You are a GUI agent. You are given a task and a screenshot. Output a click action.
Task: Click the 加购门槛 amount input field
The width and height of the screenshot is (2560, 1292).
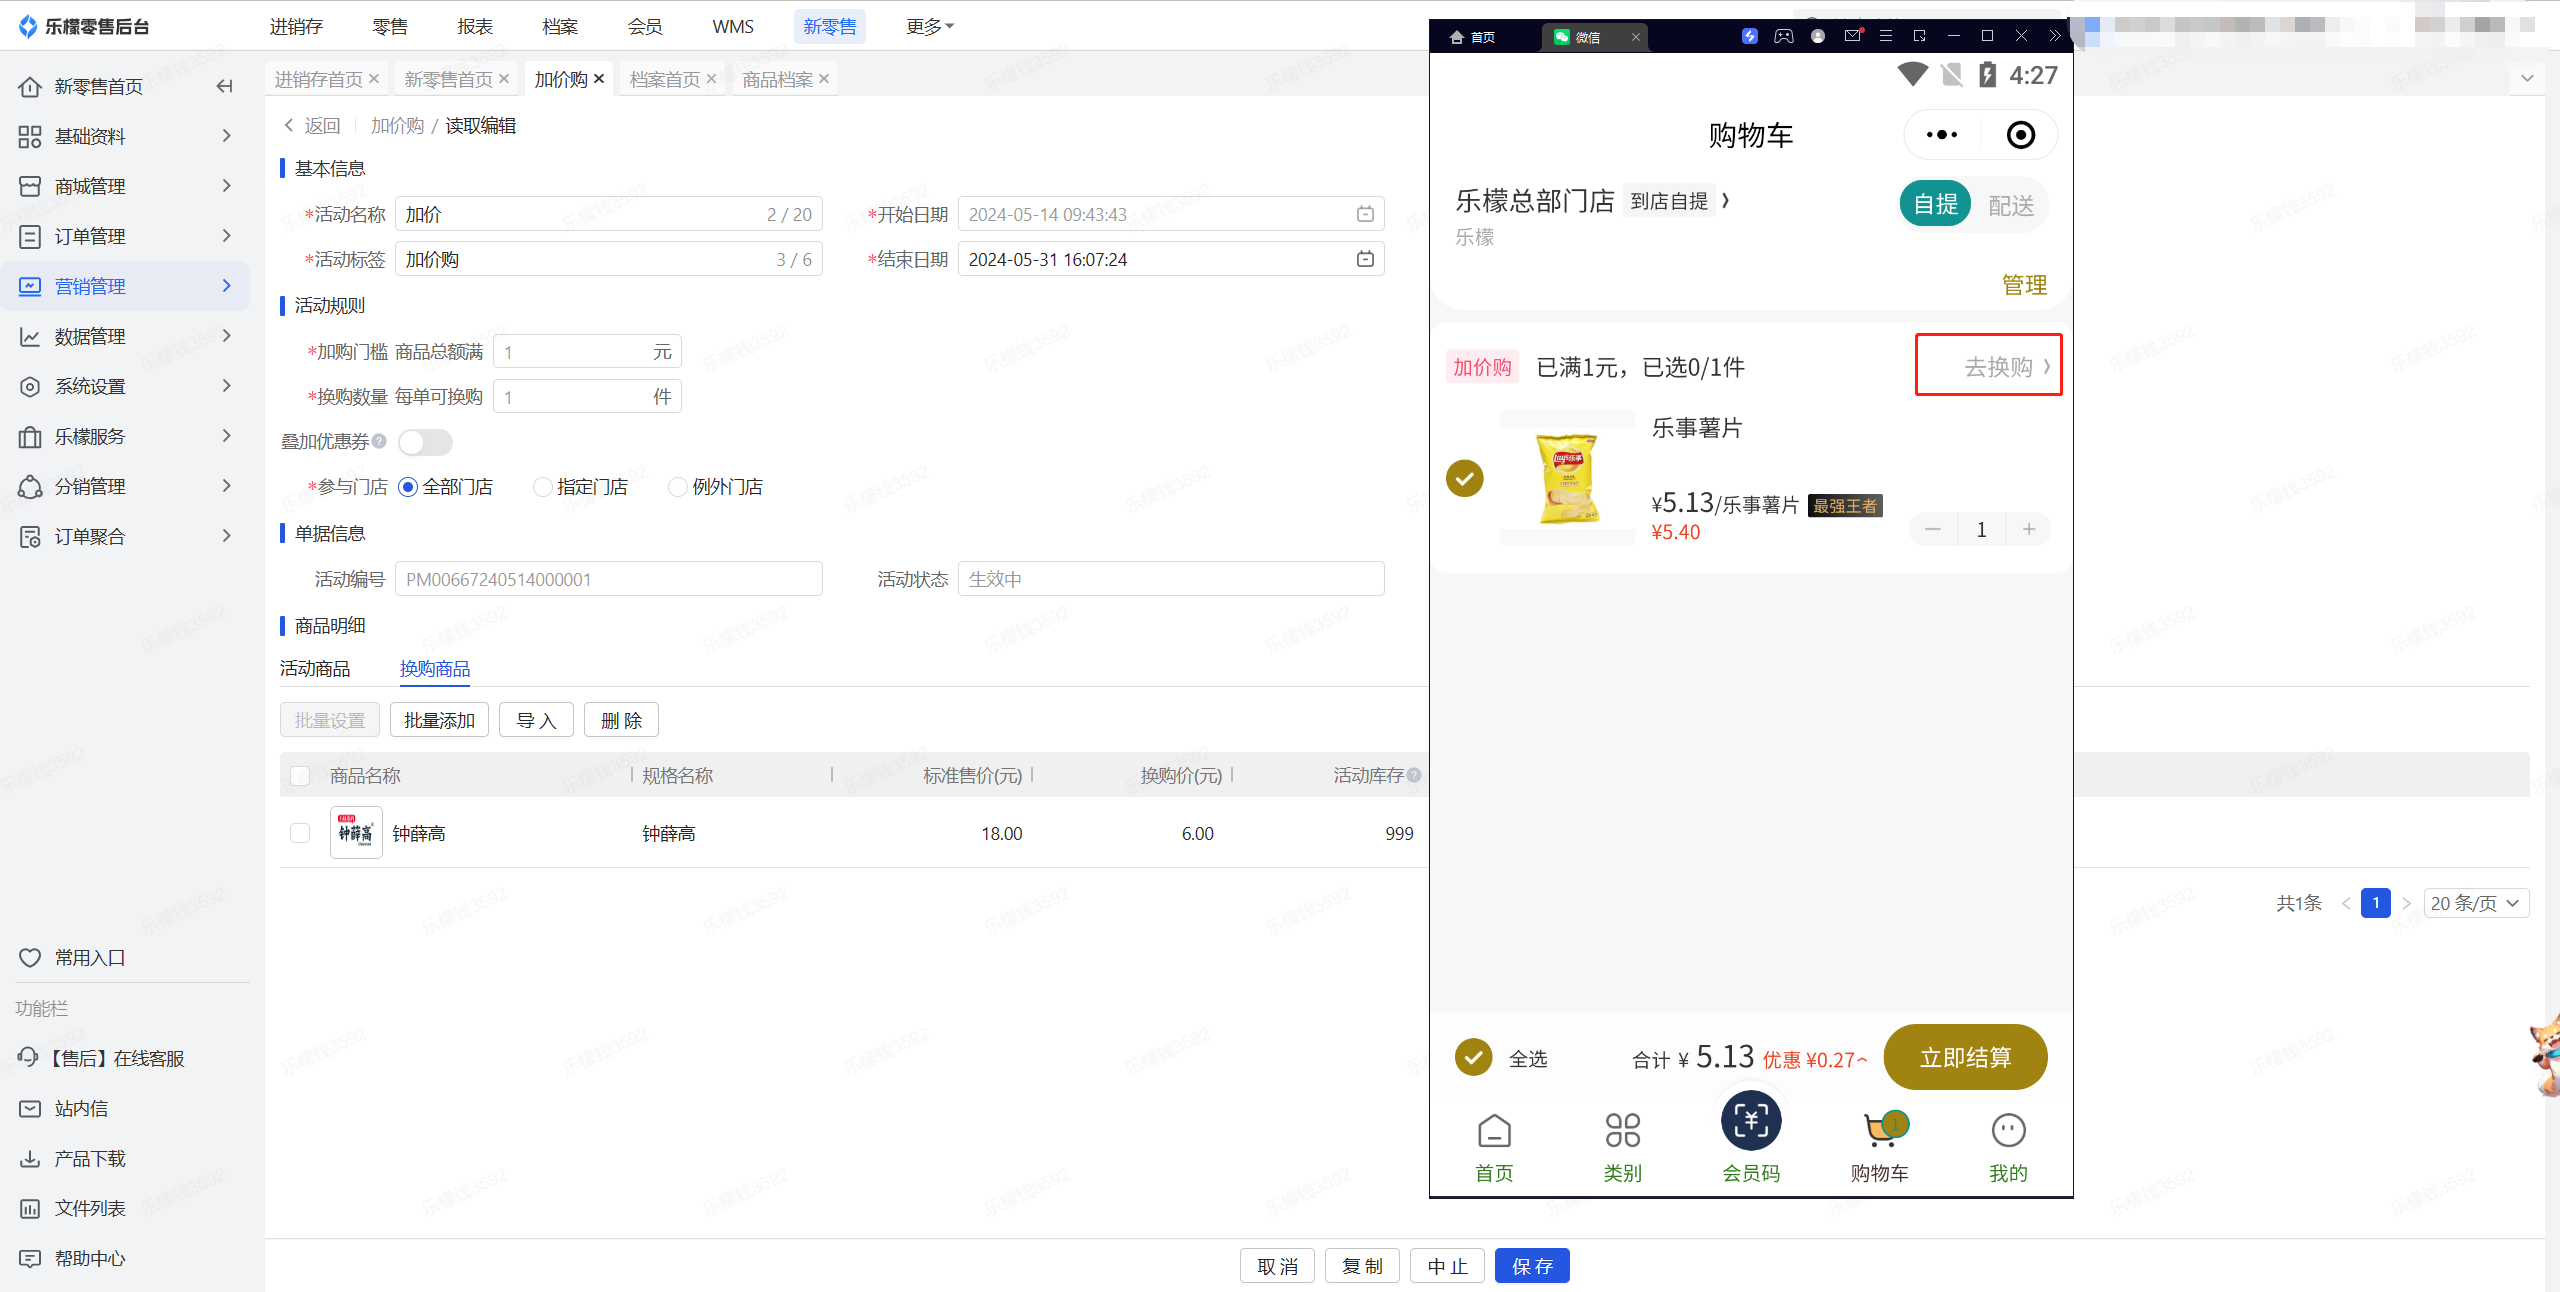coord(587,351)
